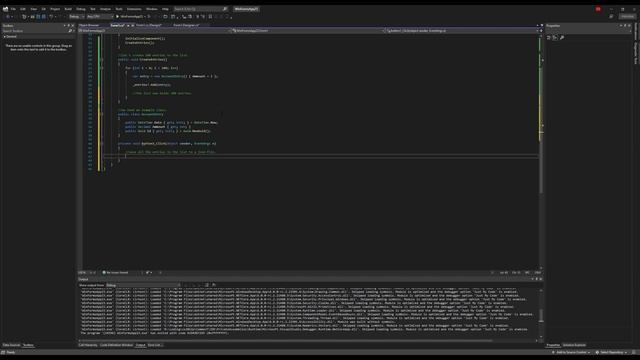The height and width of the screenshot is (360, 640).
Task: Click the split editor icon at top right
Action: pyautogui.click(x=542, y=31)
